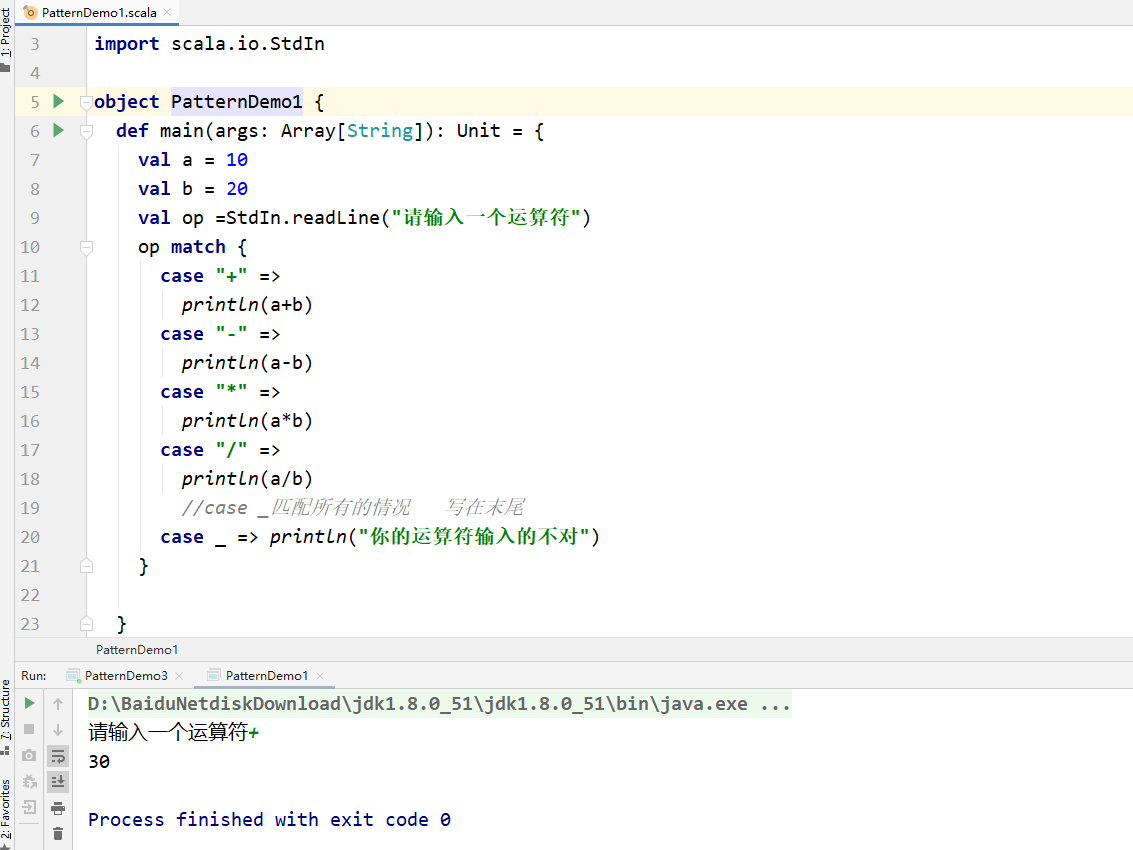
Task: Rerun PatternDemo1 in Run panel
Action: [29, 703]
